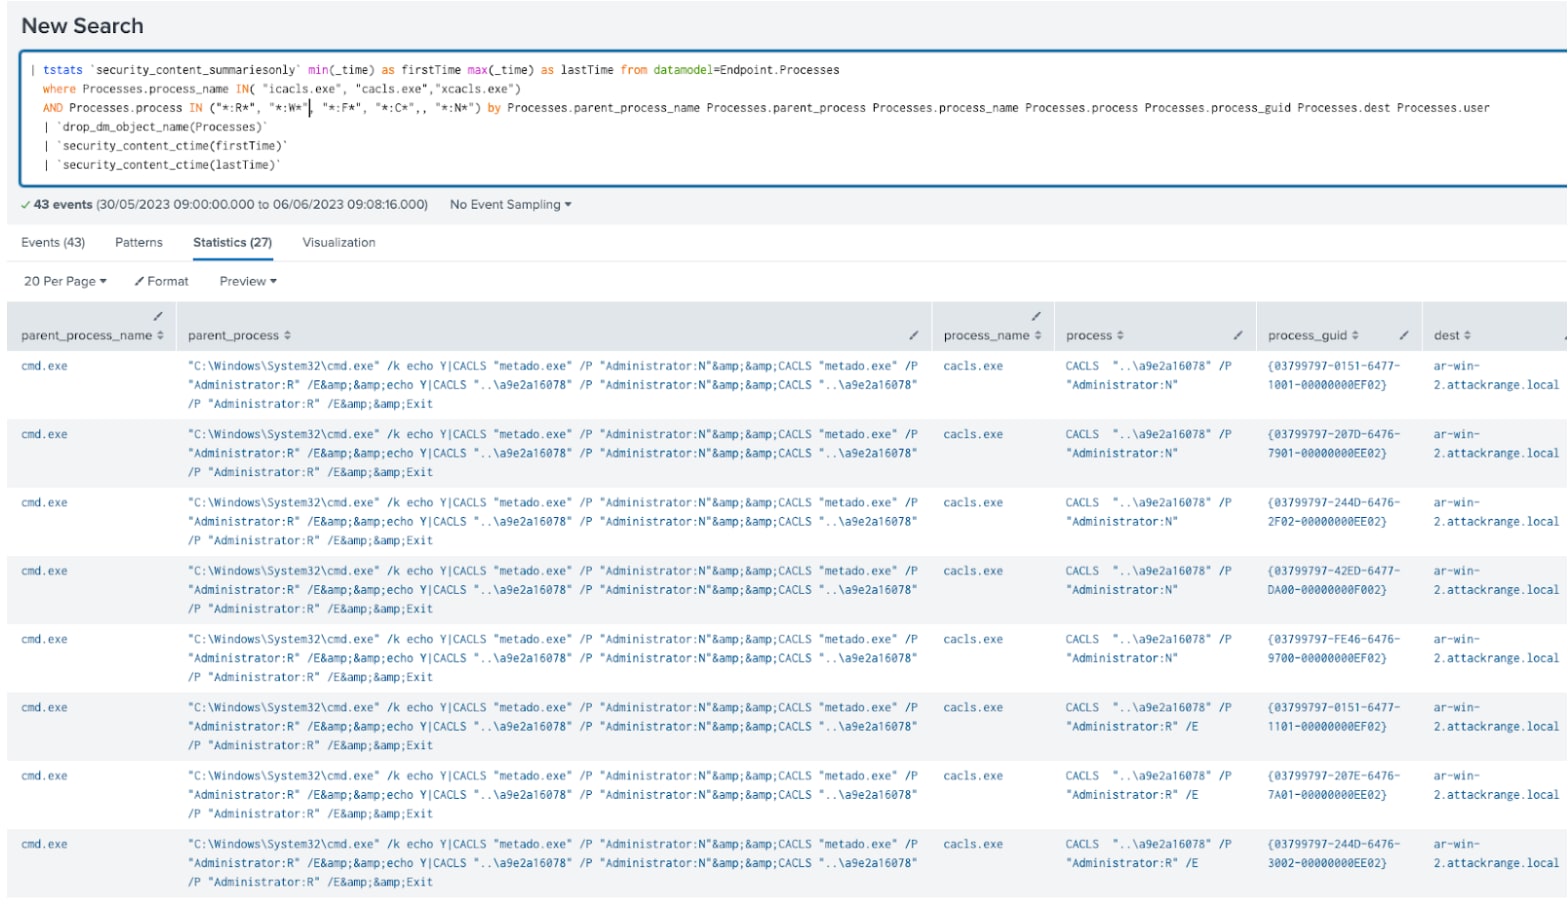Click the green job-complete checkmark by 43 events

[x=25, y=205]
